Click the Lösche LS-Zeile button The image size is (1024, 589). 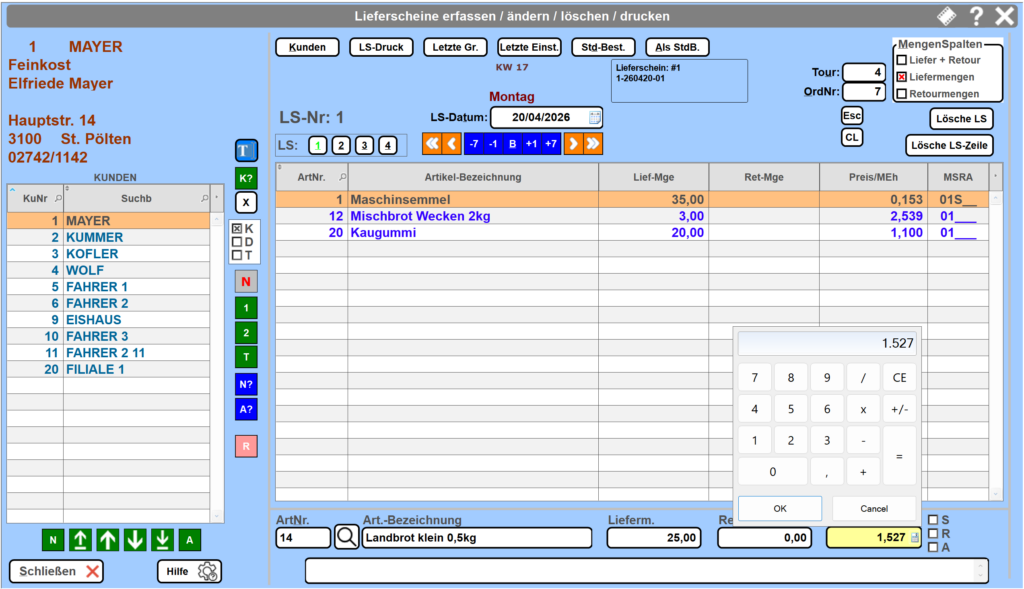[x=949, y=145]
